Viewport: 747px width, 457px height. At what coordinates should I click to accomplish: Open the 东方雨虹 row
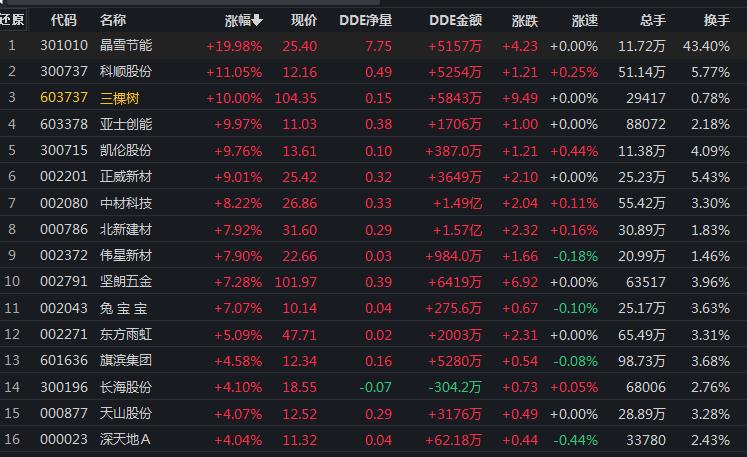(126, 332)
